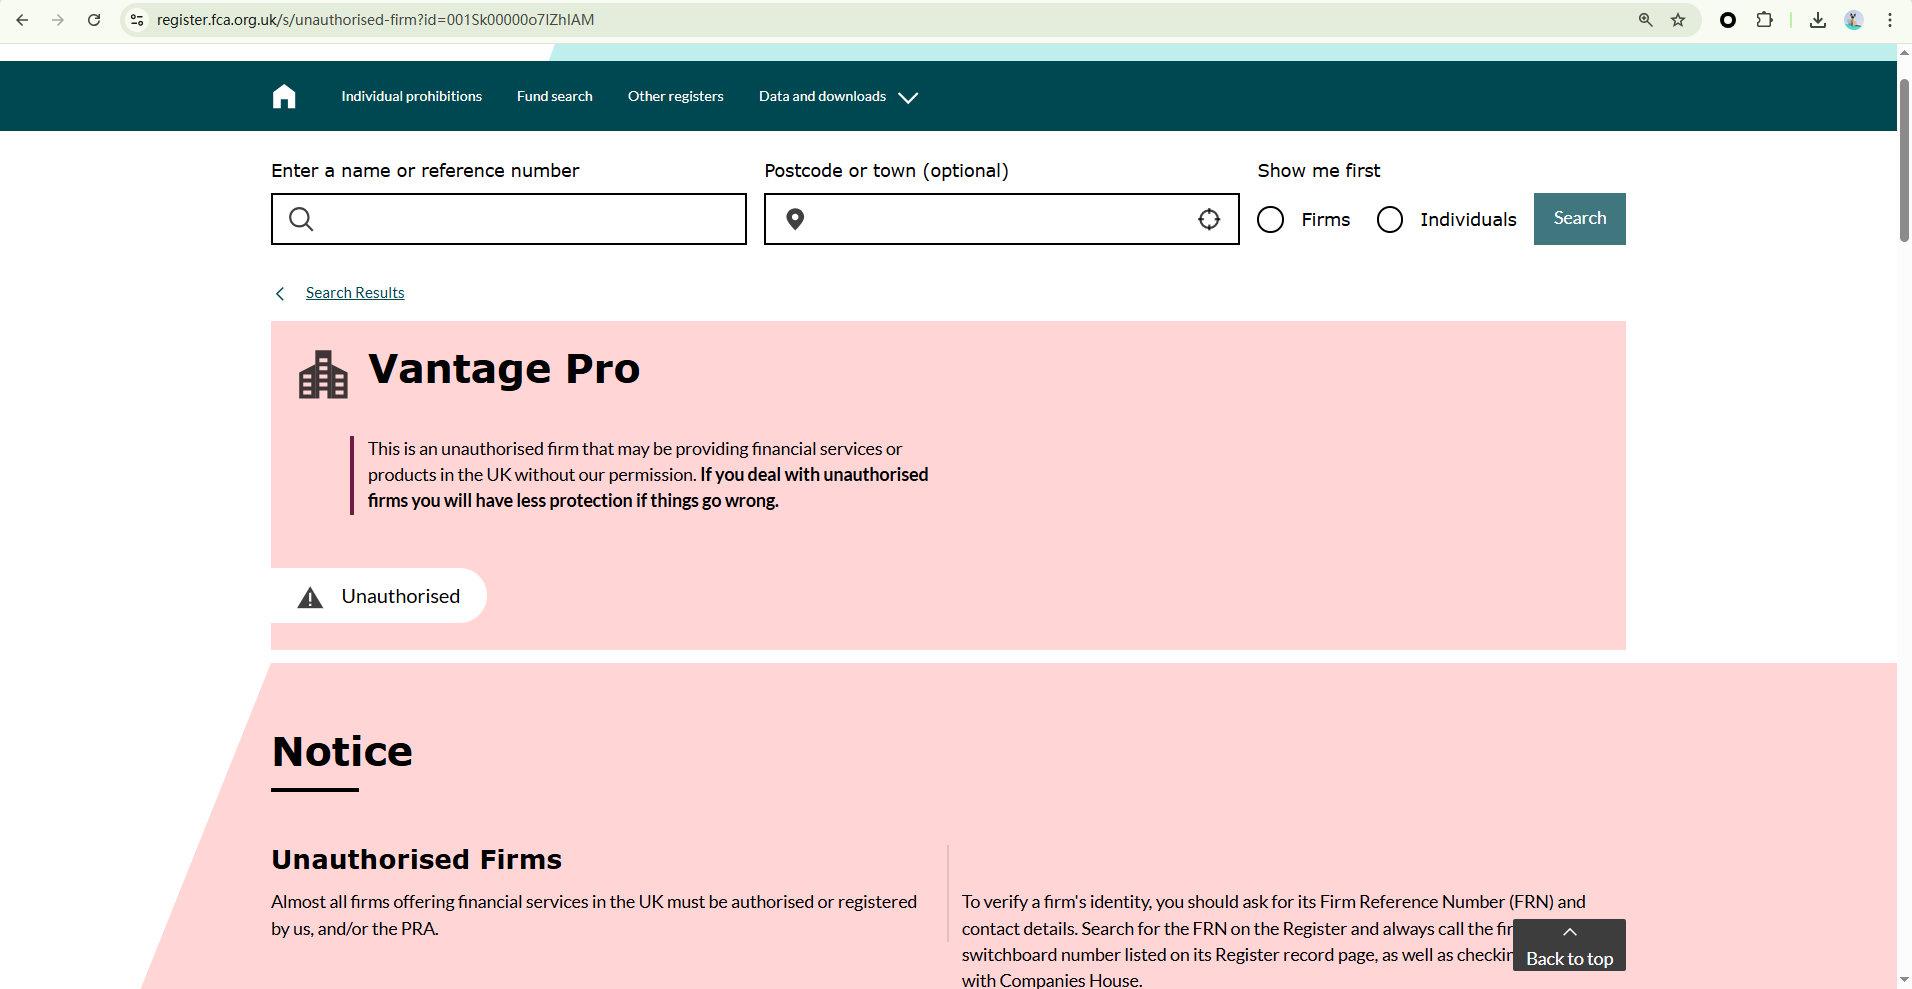The height and width of the screenshot is (989, 1912).
Task: Focus the name or reference number field
Action: tap(509, 219)
